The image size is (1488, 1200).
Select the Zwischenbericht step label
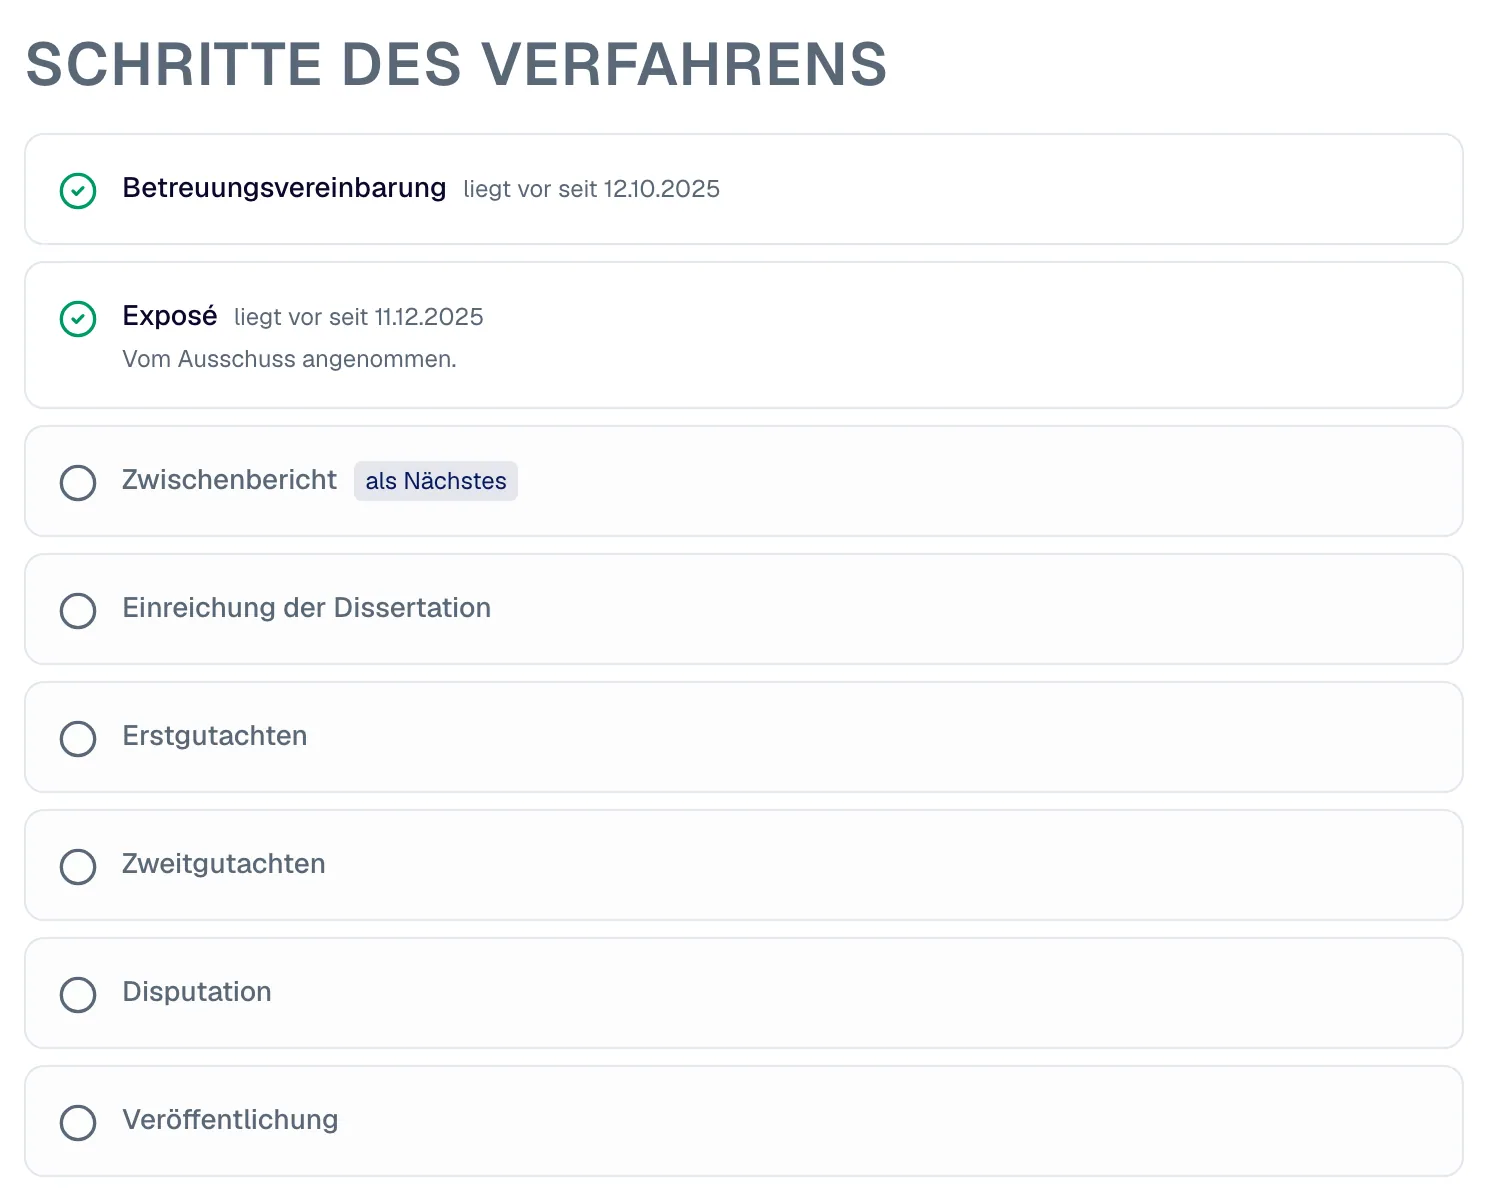[x=229, y=480]
